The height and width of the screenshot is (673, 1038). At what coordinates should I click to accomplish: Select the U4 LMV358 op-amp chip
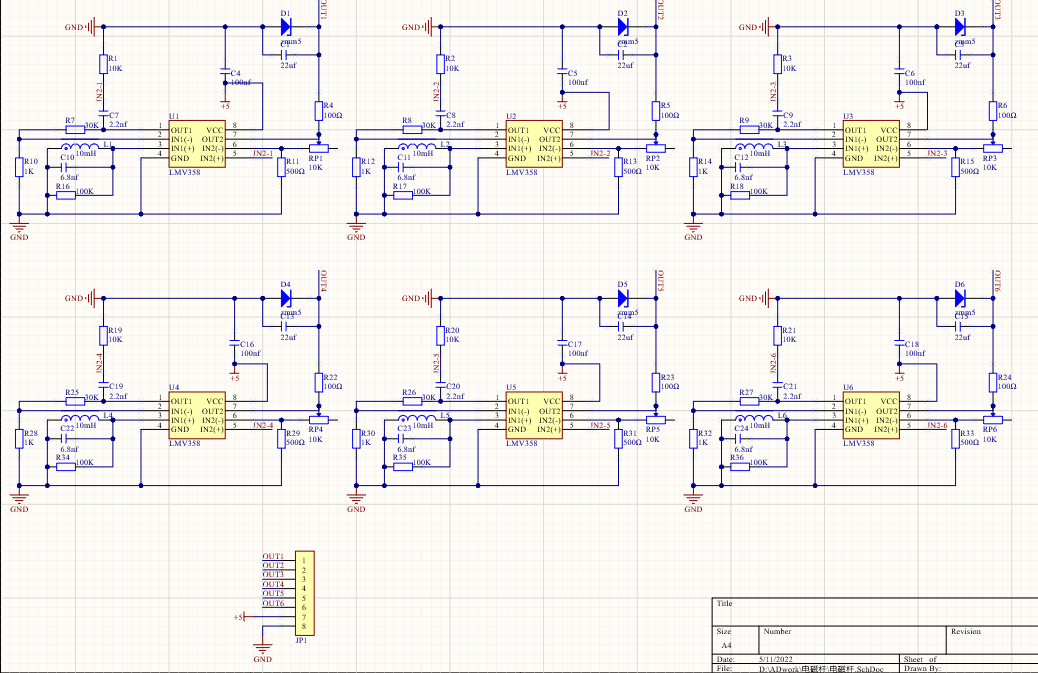(197, 416)
